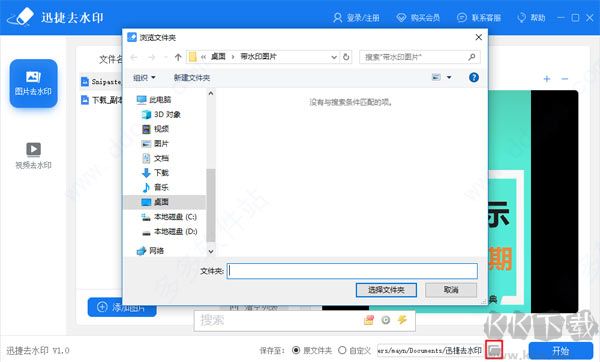This screenshot has height=362, width=600.
Task: Open 音乐 folder in tree
Action: pyautogui.click(x=155, y=187)
